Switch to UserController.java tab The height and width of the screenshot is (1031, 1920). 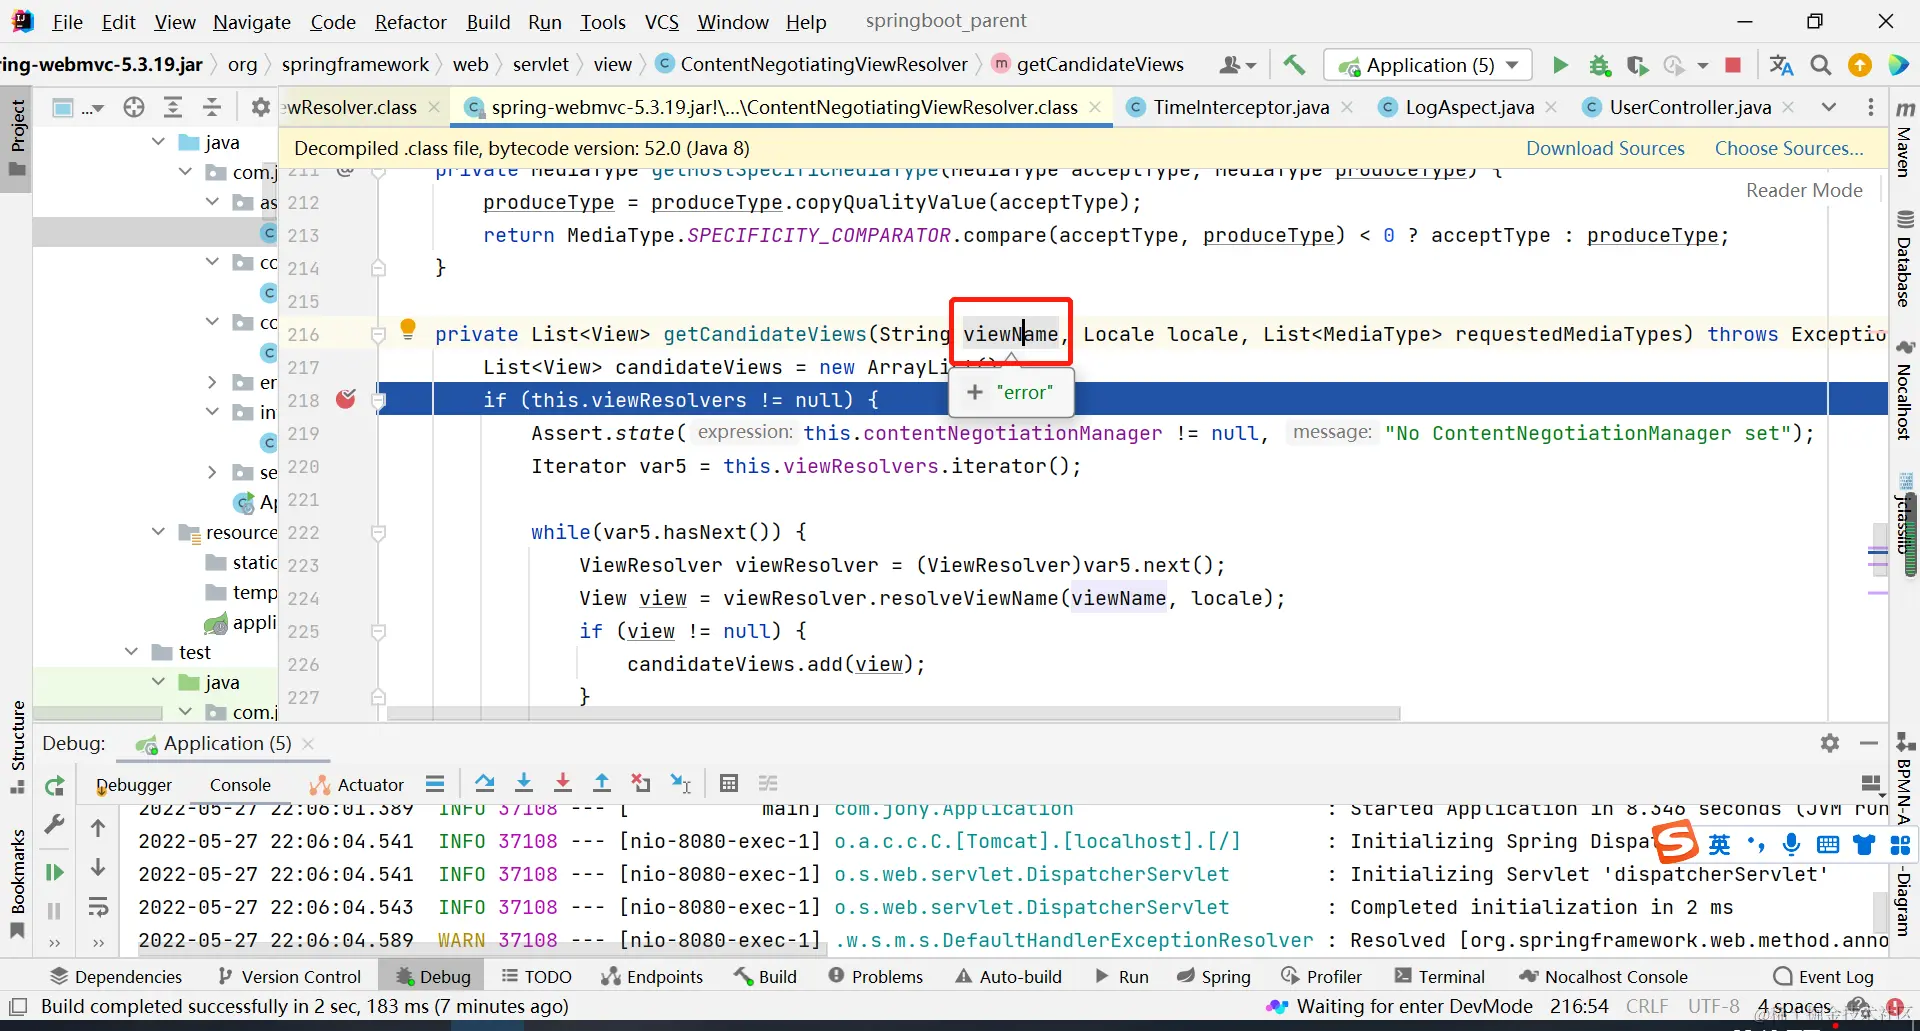click(x=1689, y=107)
